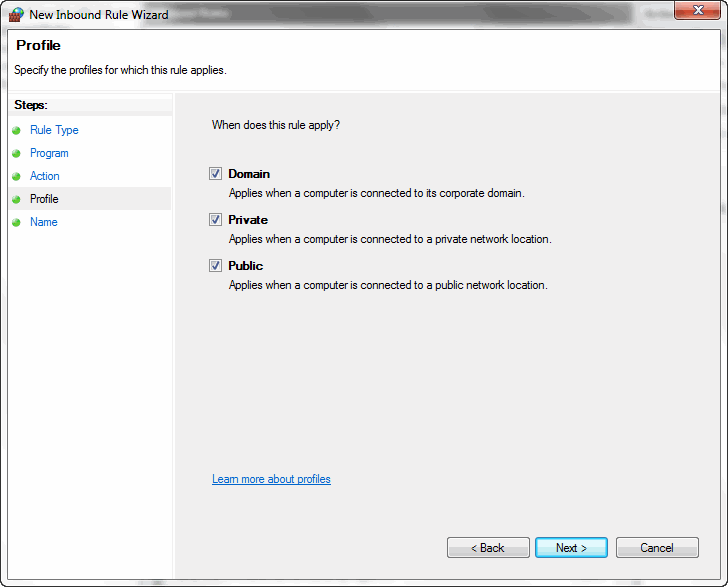The image size is (728, 587).
Task: Switch to the Name step
Action: pyautogui.click(x=44, y=222)
